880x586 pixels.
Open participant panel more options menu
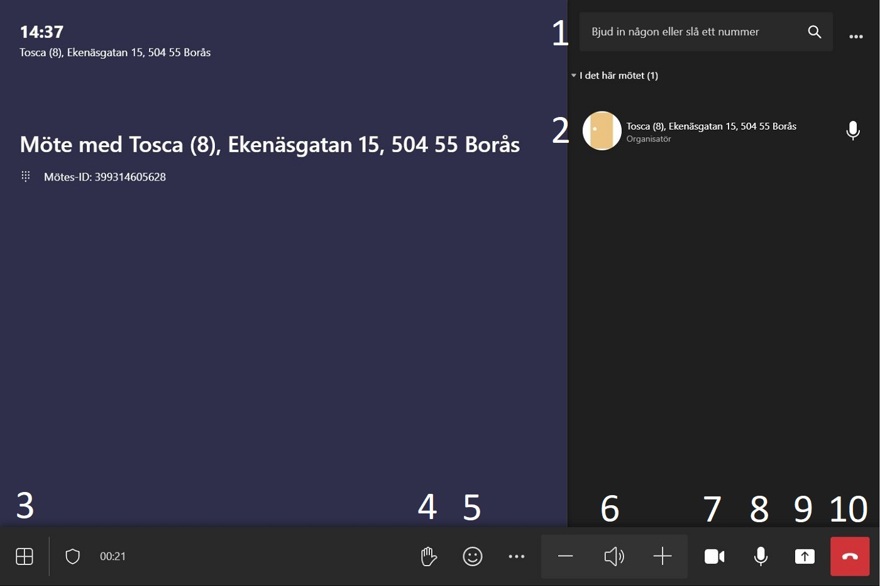pos(856,36)
